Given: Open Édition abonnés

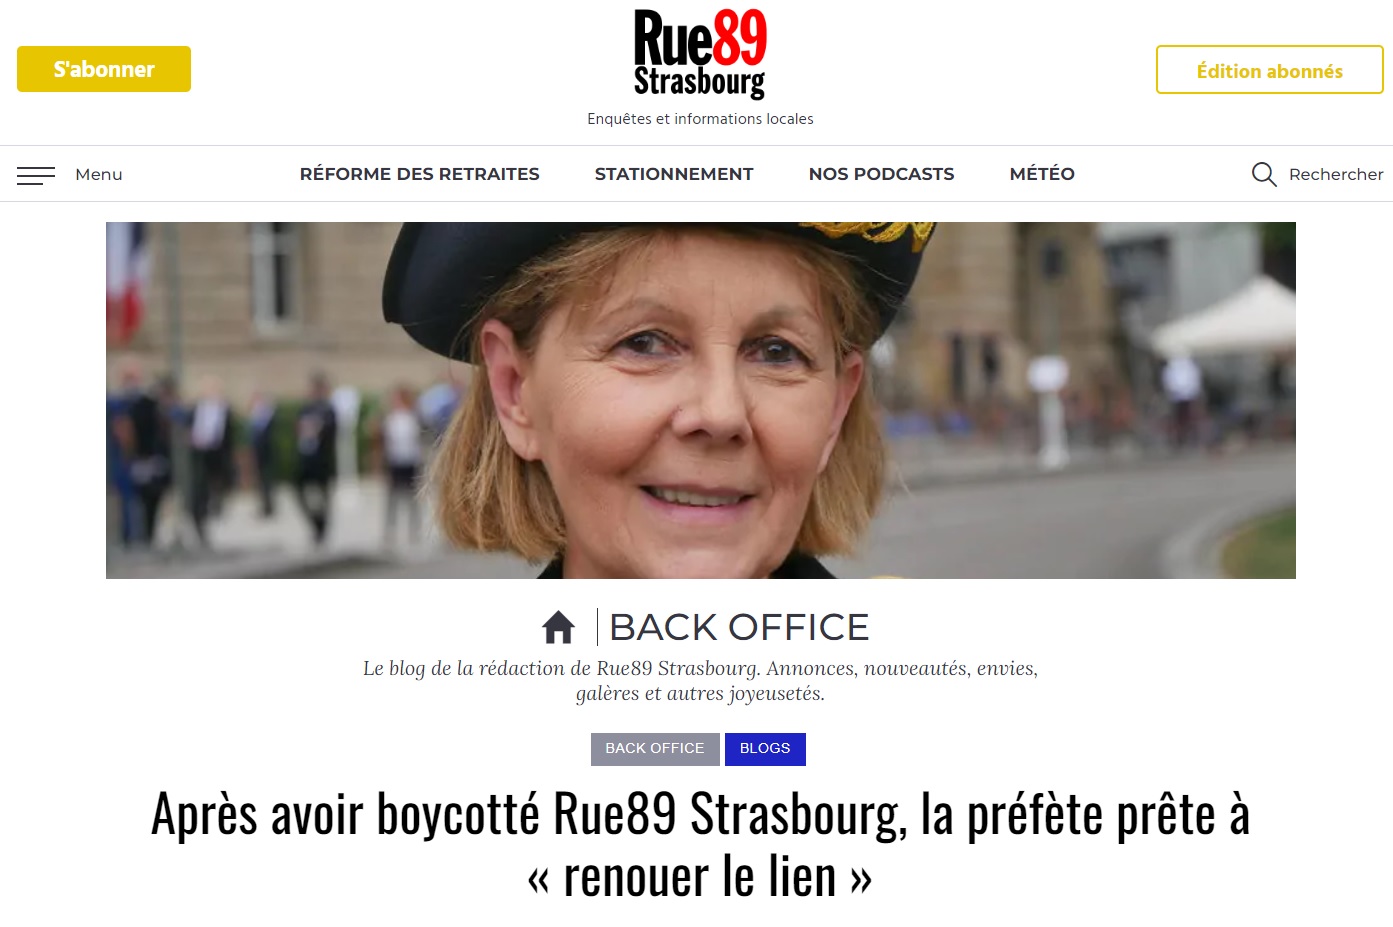Looking at the screenshot, I should [1270, 70].
